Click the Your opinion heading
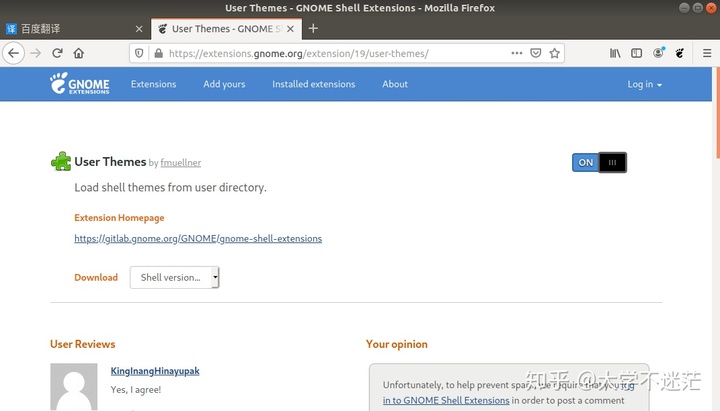Viewport: 720px width, 411px height. point(397,344)
